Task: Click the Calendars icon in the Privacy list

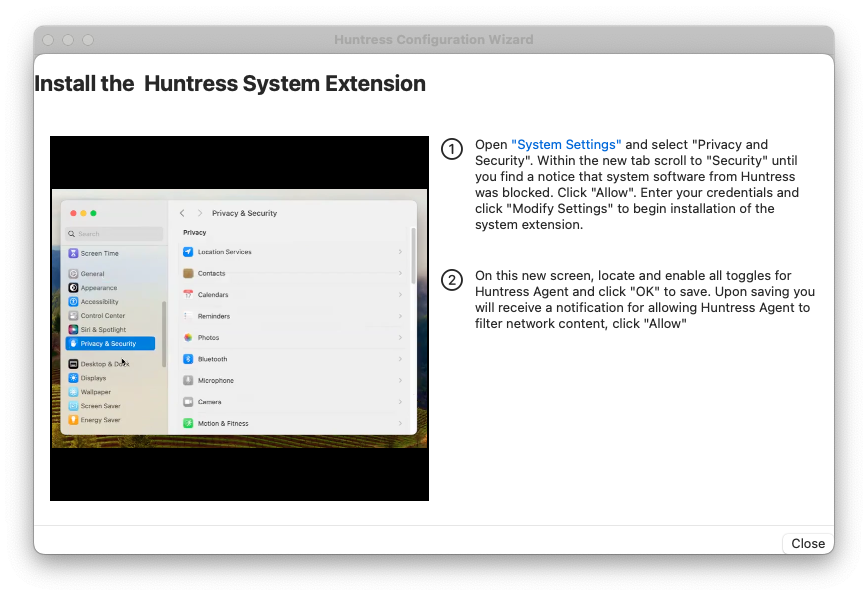Action: click(188, 294)
